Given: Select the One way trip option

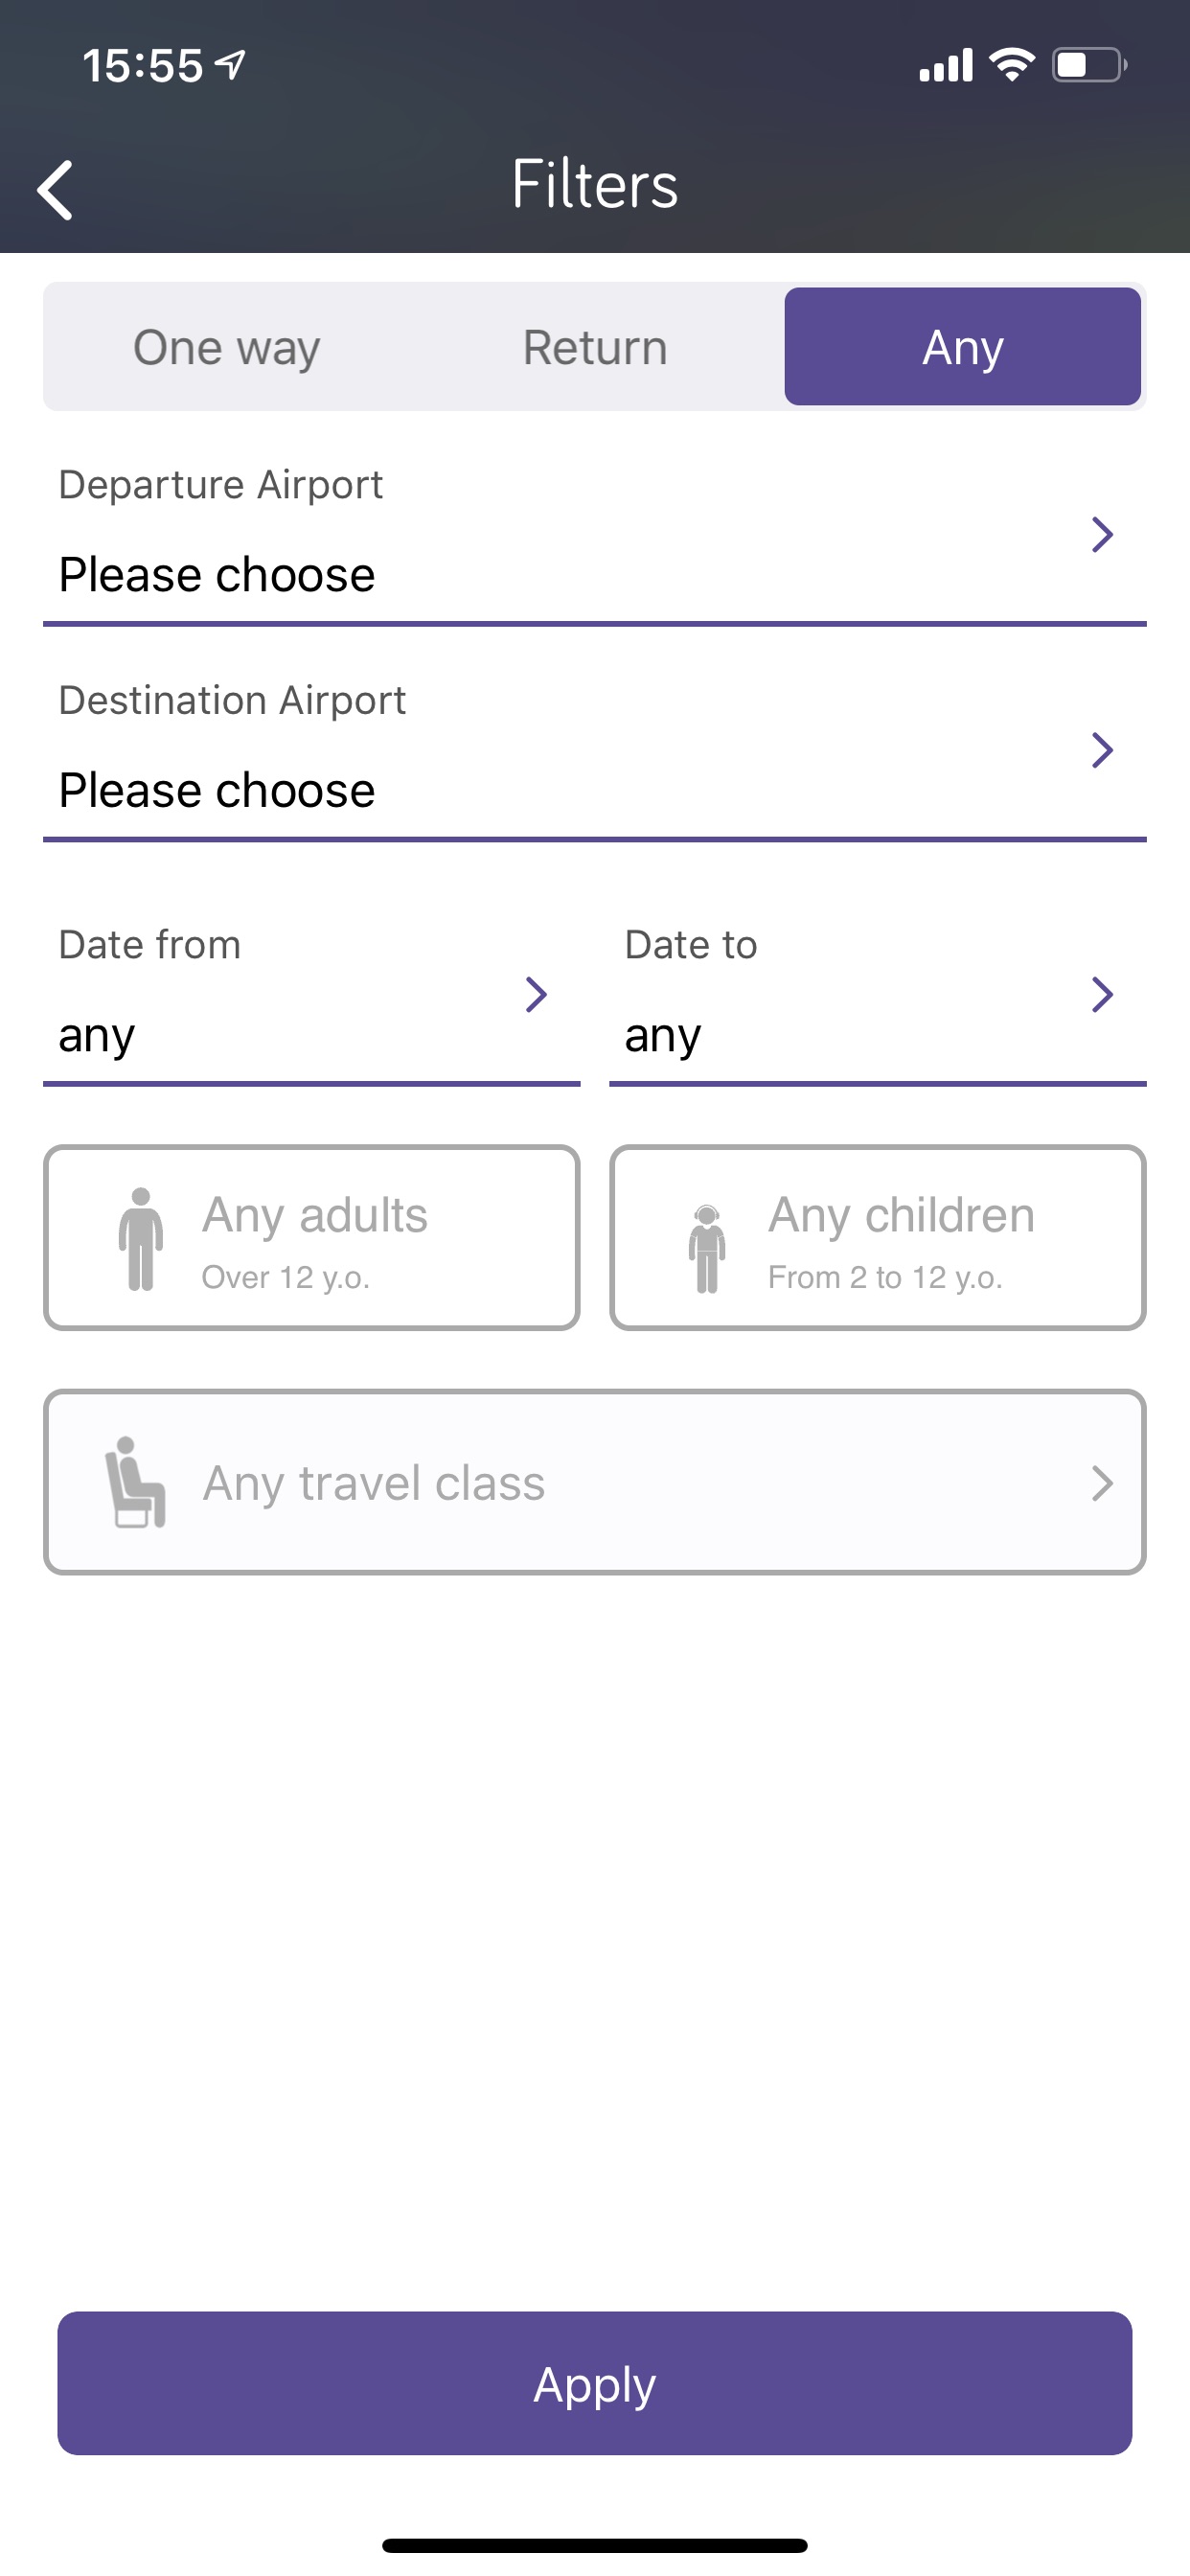Looking at the screenshot, I should 227,347.
